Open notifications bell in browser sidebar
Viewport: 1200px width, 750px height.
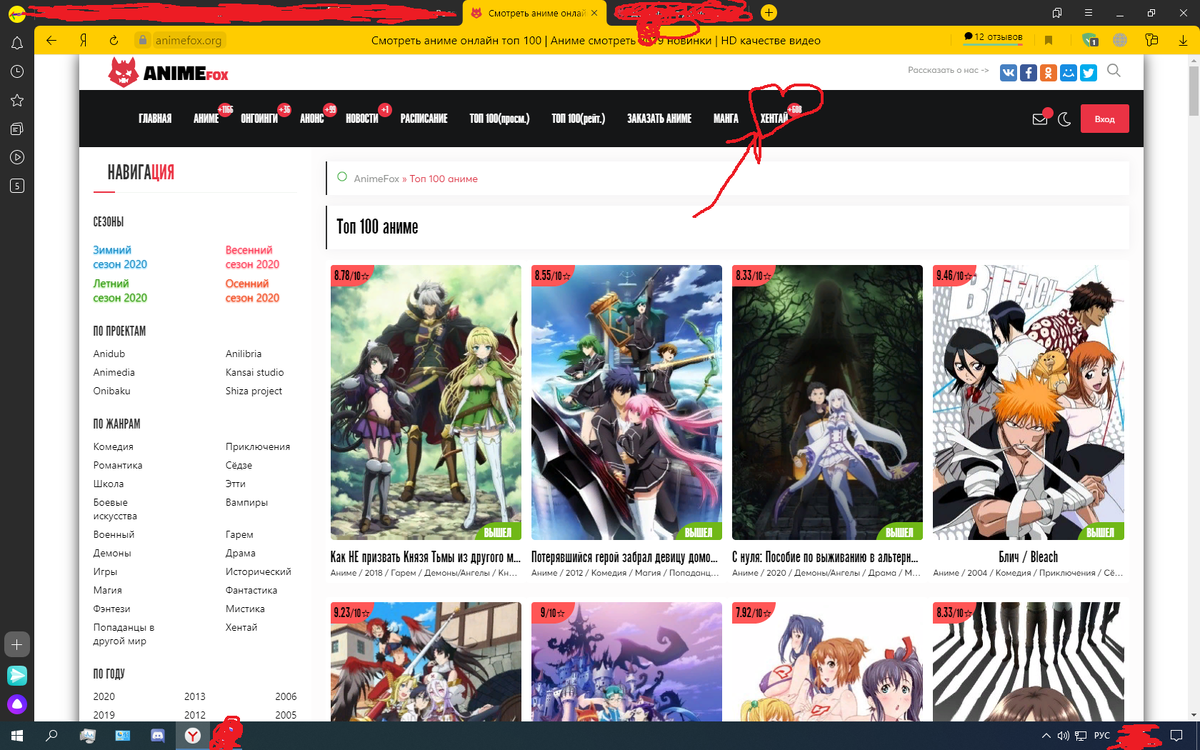coord(17,44)
